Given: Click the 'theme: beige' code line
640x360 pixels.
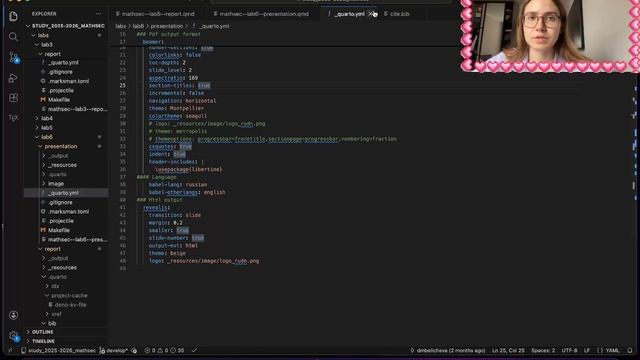Looking at the screenshot, I should tap(167, 253).
